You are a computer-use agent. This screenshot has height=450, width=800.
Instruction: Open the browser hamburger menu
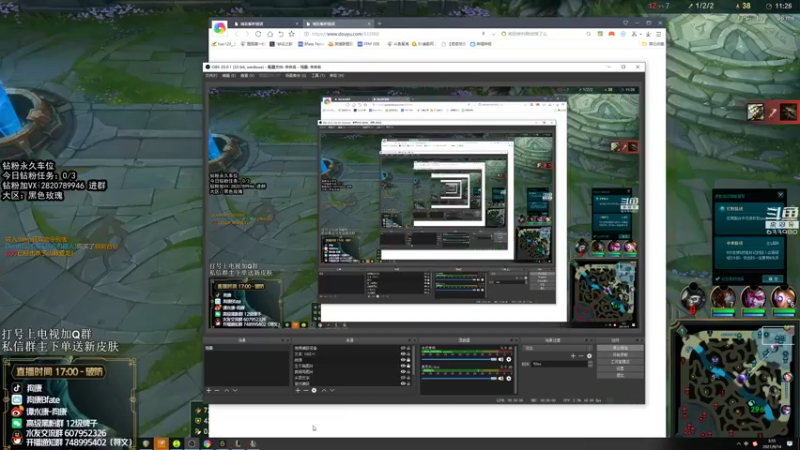[x=658, y=34]
